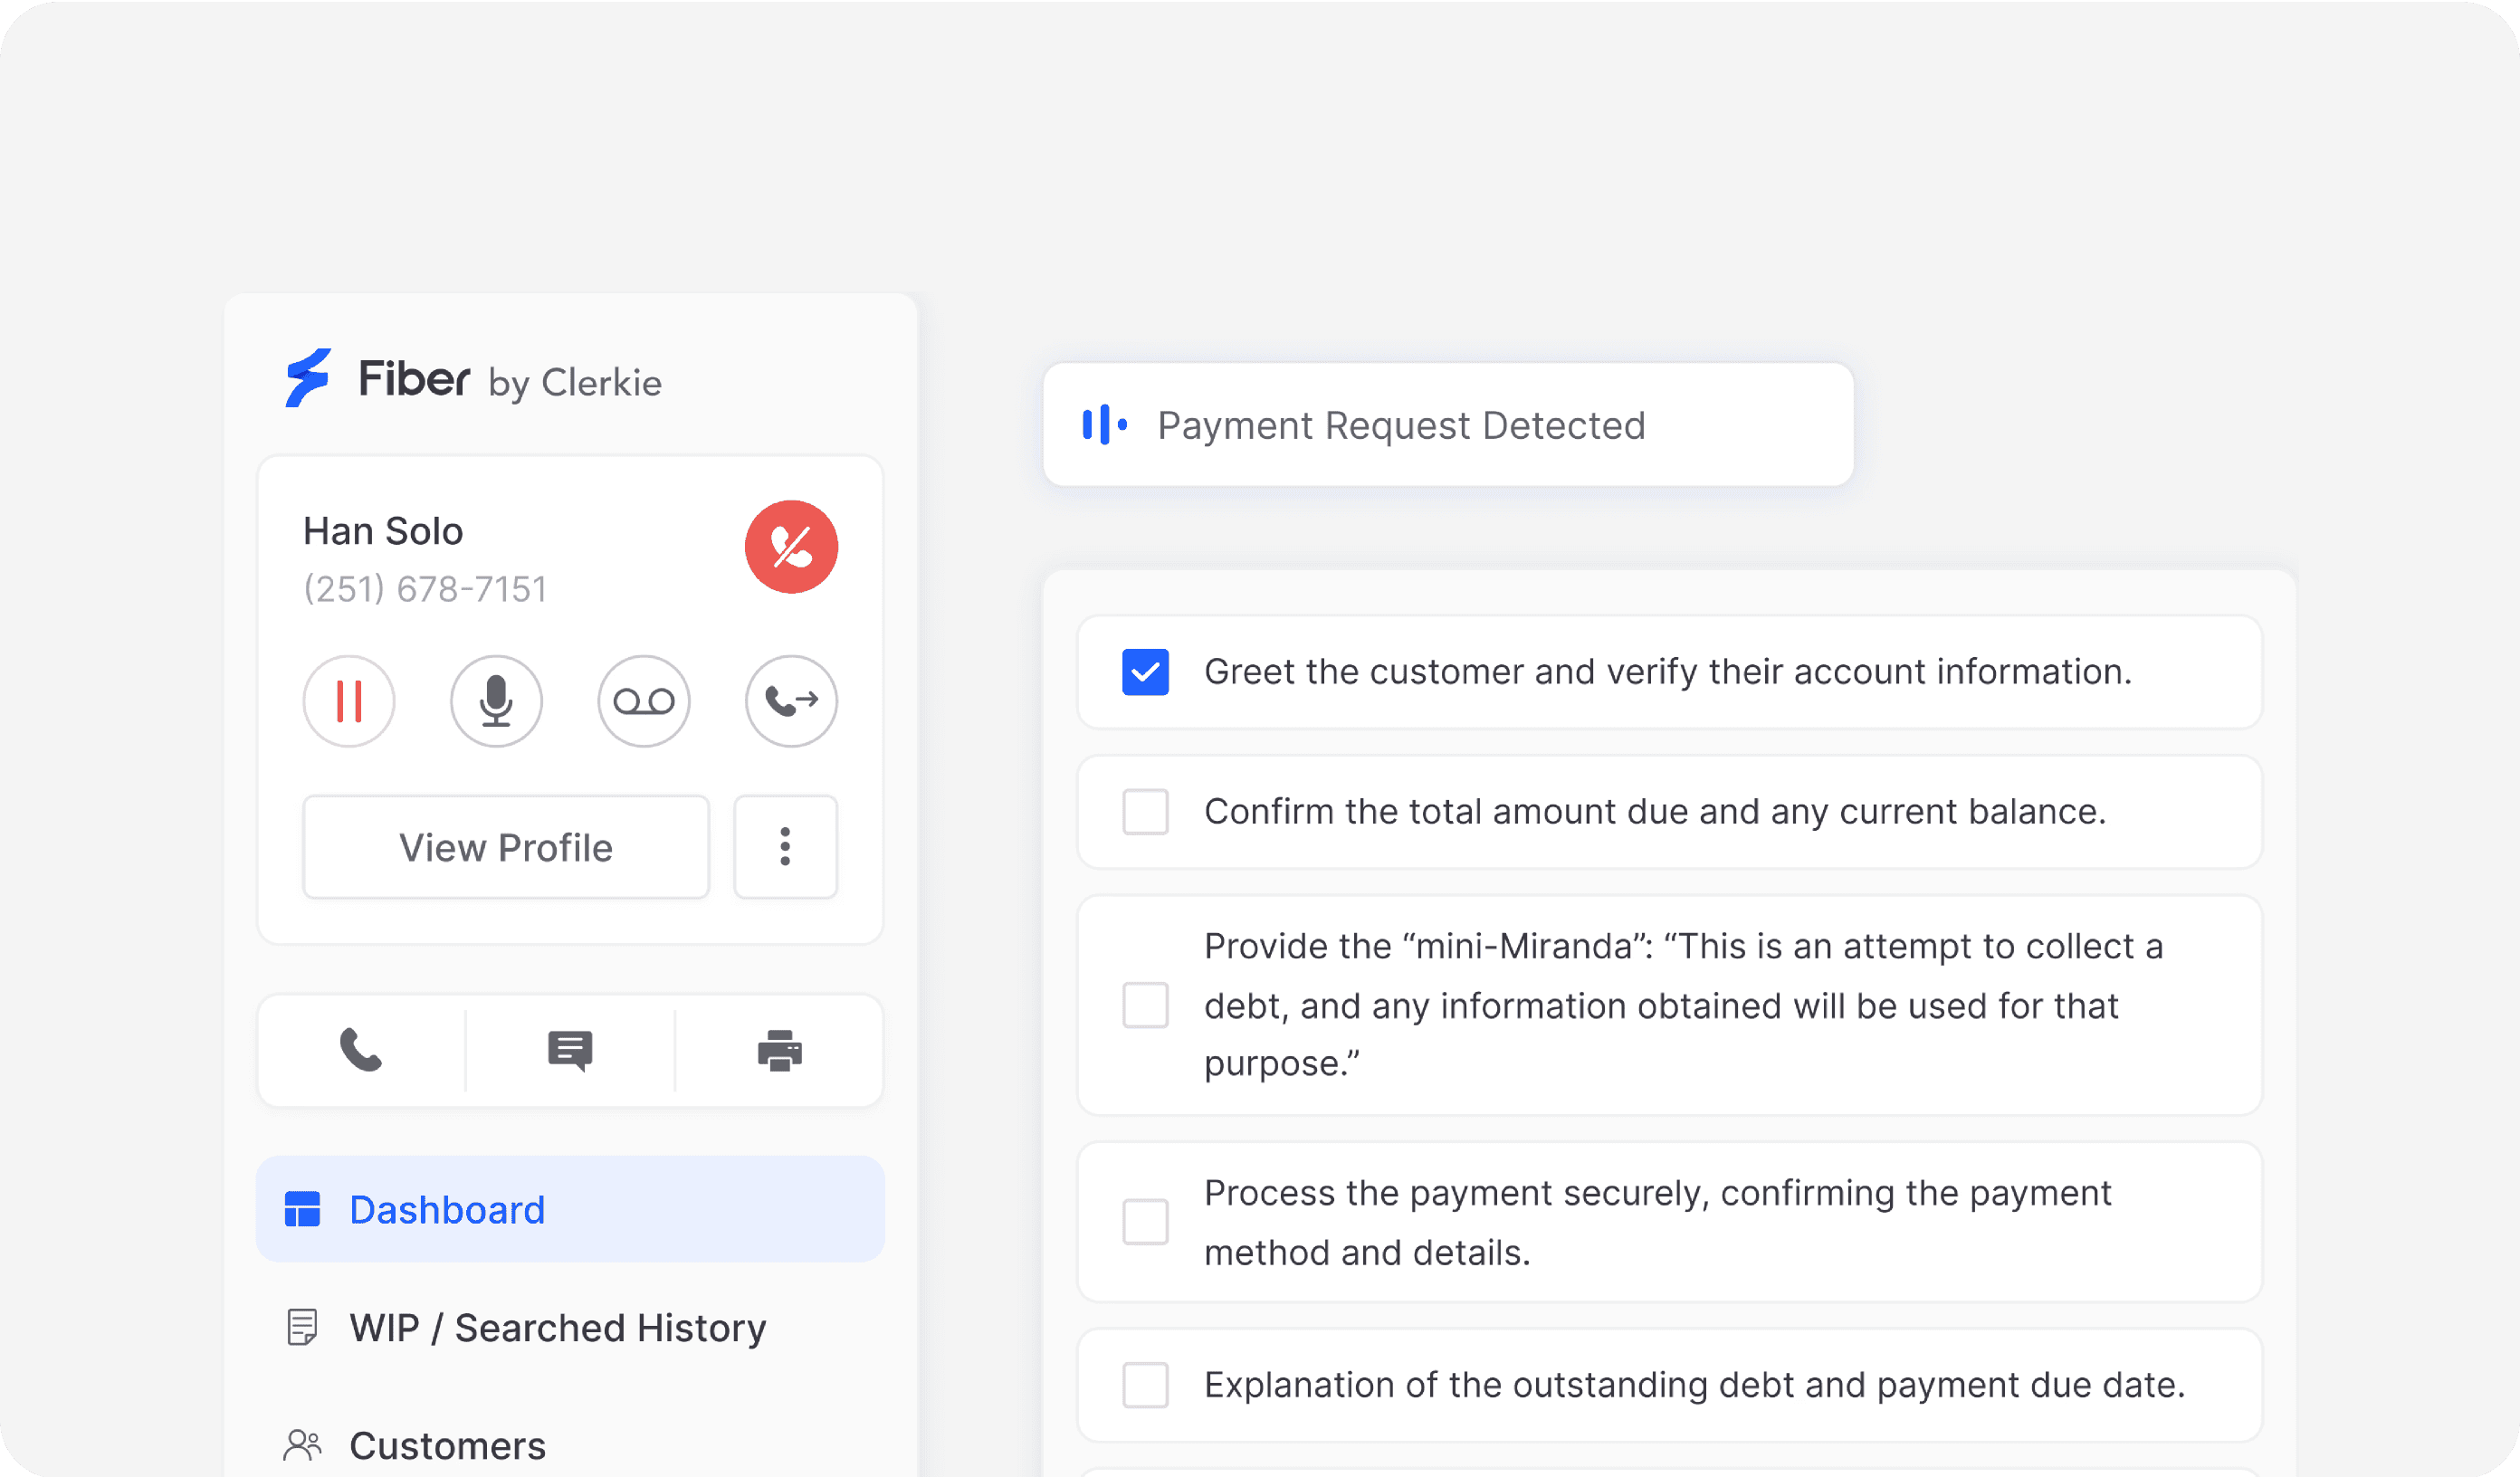Go to Customers section
Screen dimensions: 2520x1477
[x=447, y=1446]
